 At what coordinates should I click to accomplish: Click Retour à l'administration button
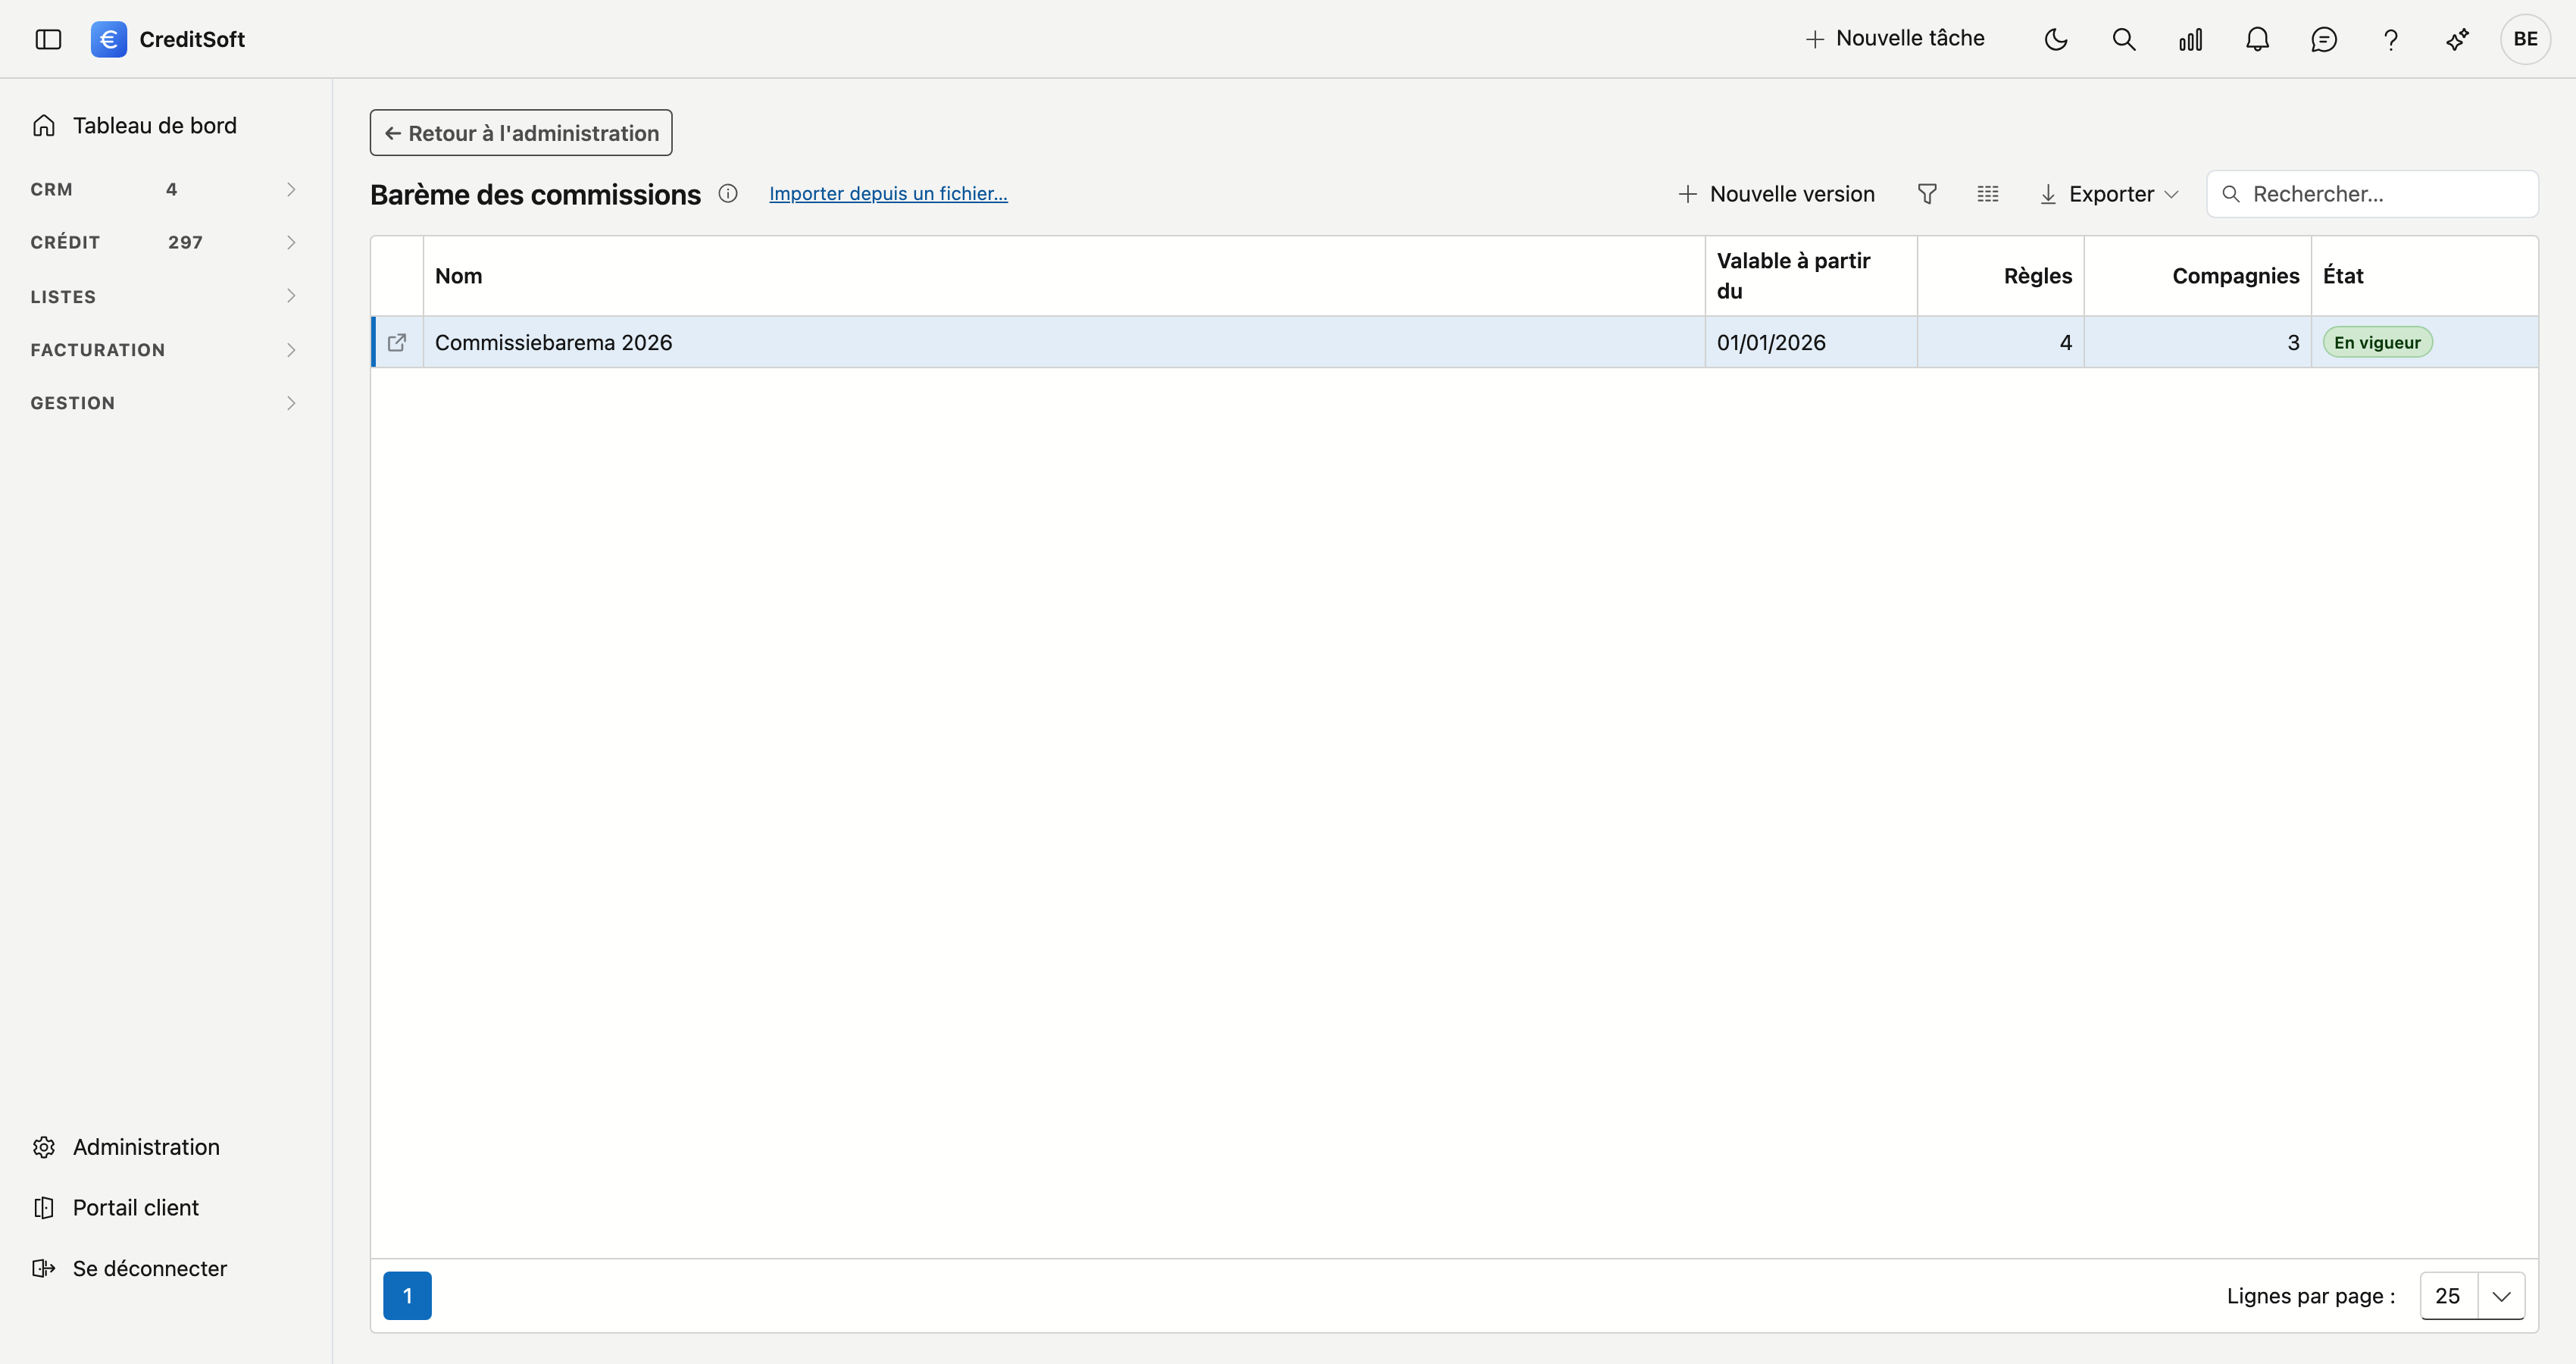(x=521, y=133)
